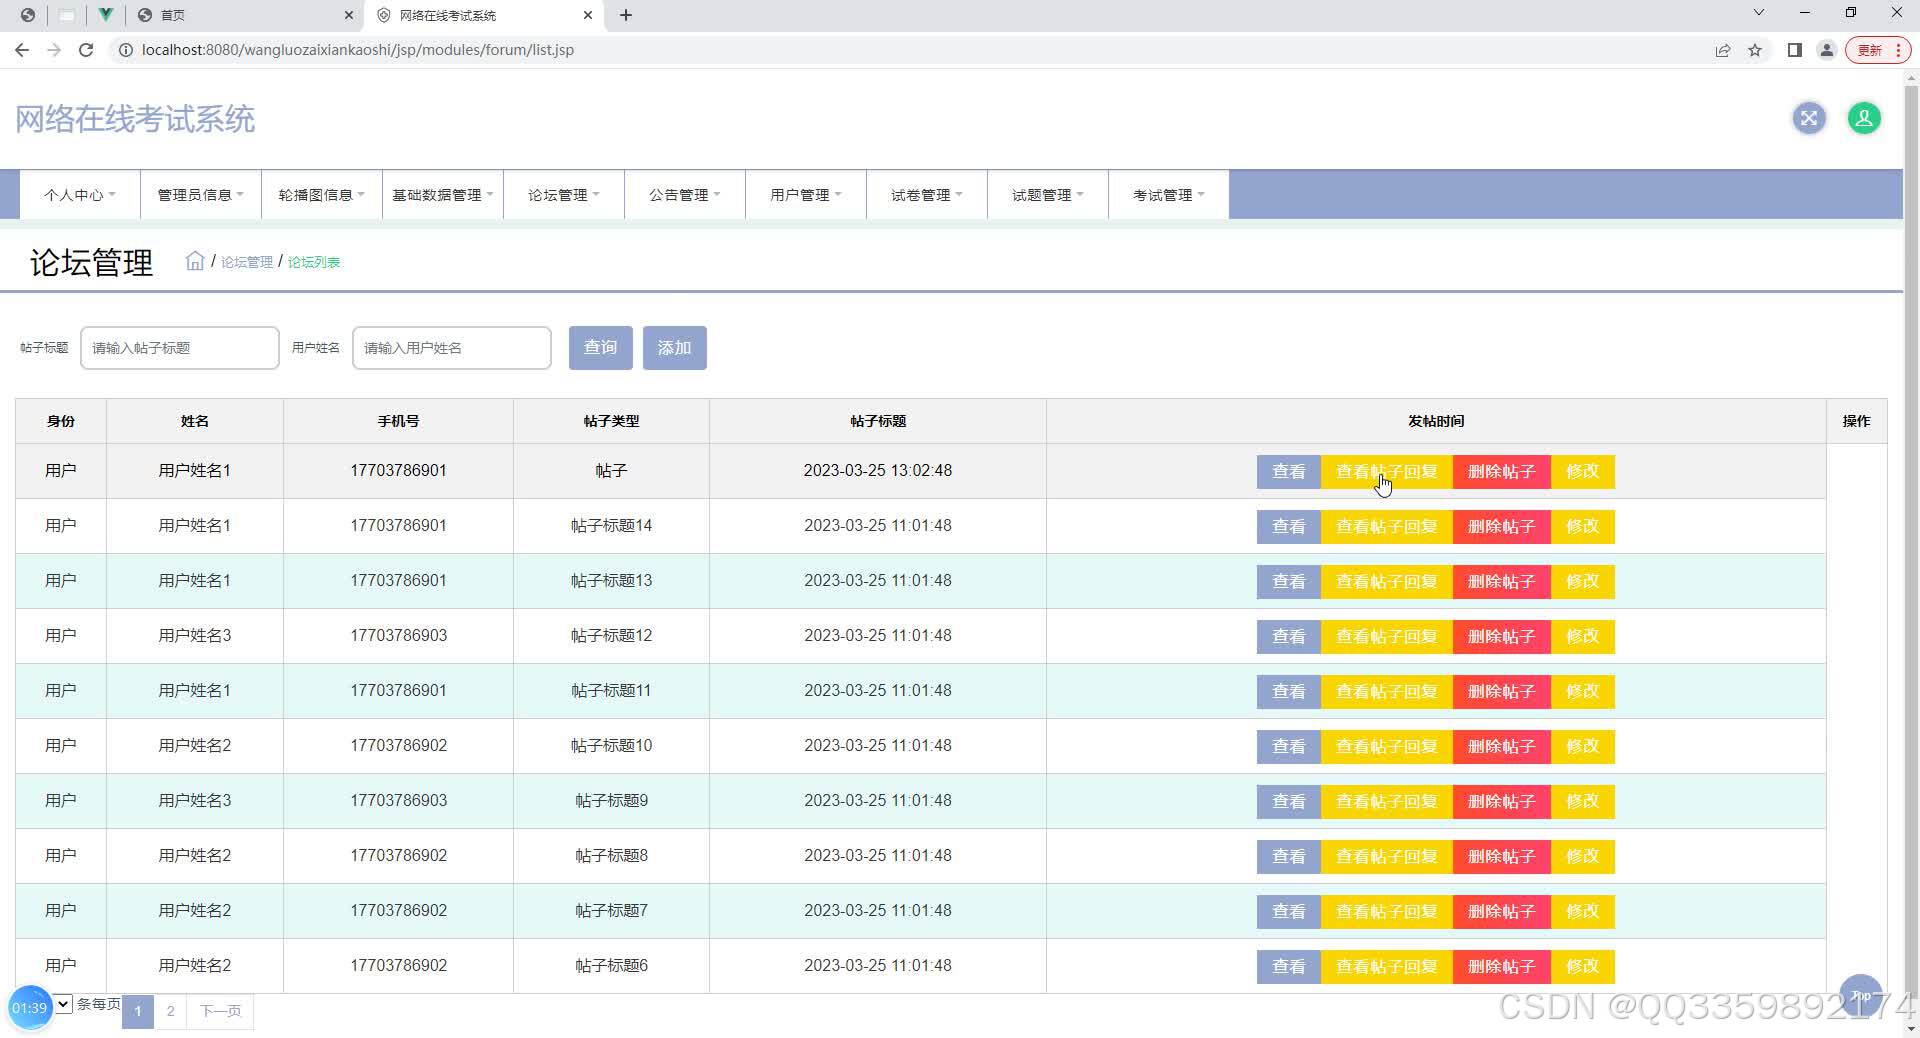Select the 网络在线考试系统 browser tab
This screenshot has width=1920, height=1038.
pos(485,15)
